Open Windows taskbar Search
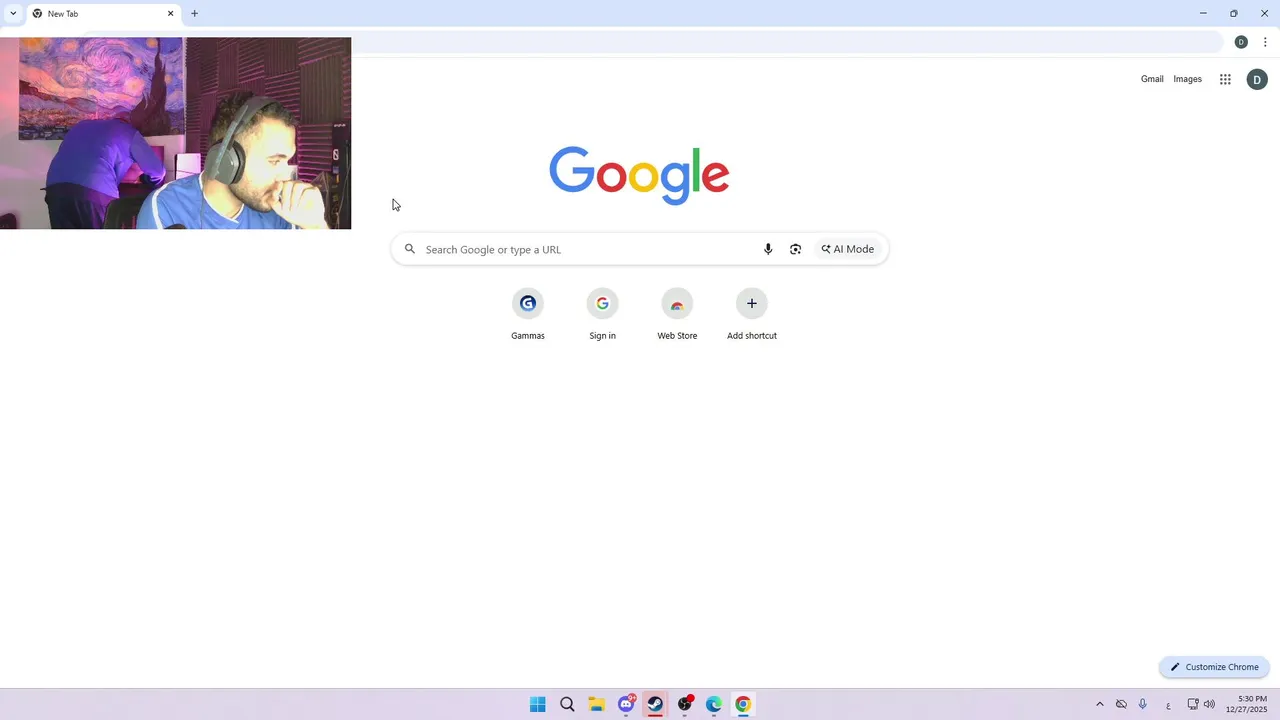The height and width of the screenshot is (720, 1280). point(567,704)
